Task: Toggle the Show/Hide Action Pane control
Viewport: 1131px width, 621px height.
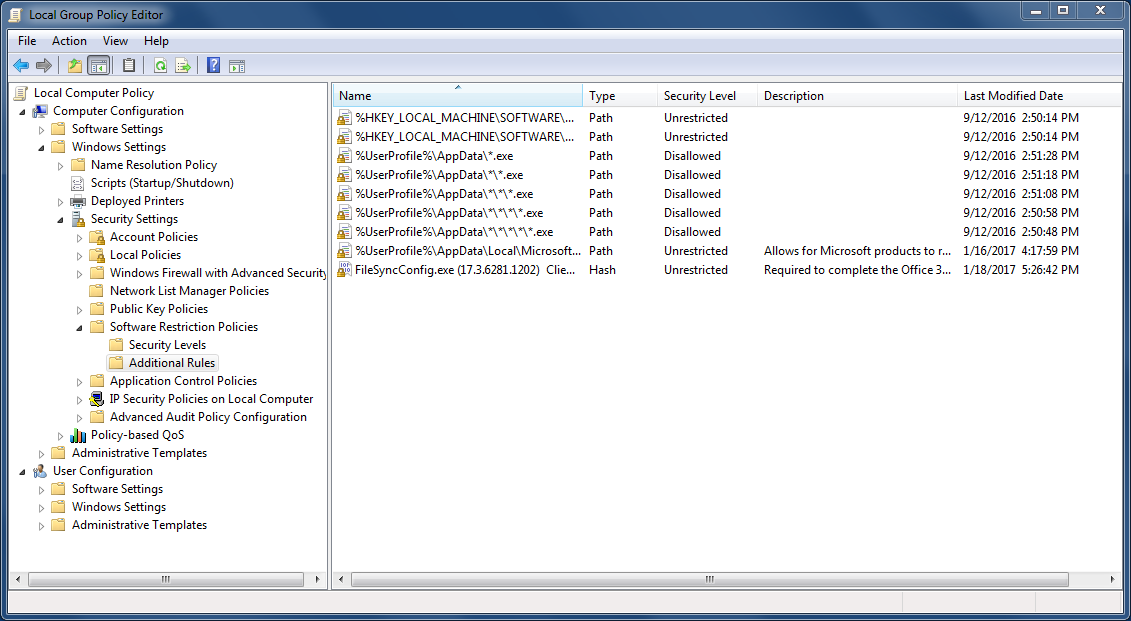Action: pyautogui.click(x=236, y=65)
